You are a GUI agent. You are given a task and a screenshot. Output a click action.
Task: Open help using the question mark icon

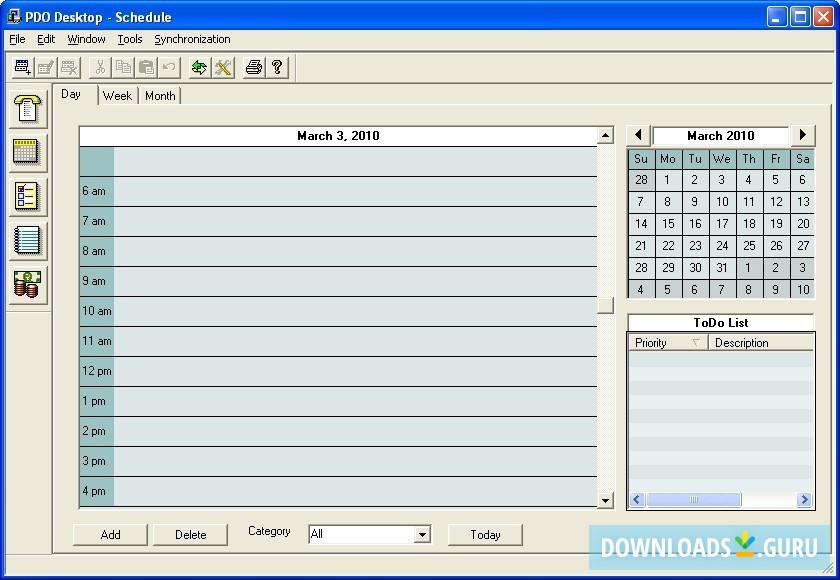(x=278, y=67)
